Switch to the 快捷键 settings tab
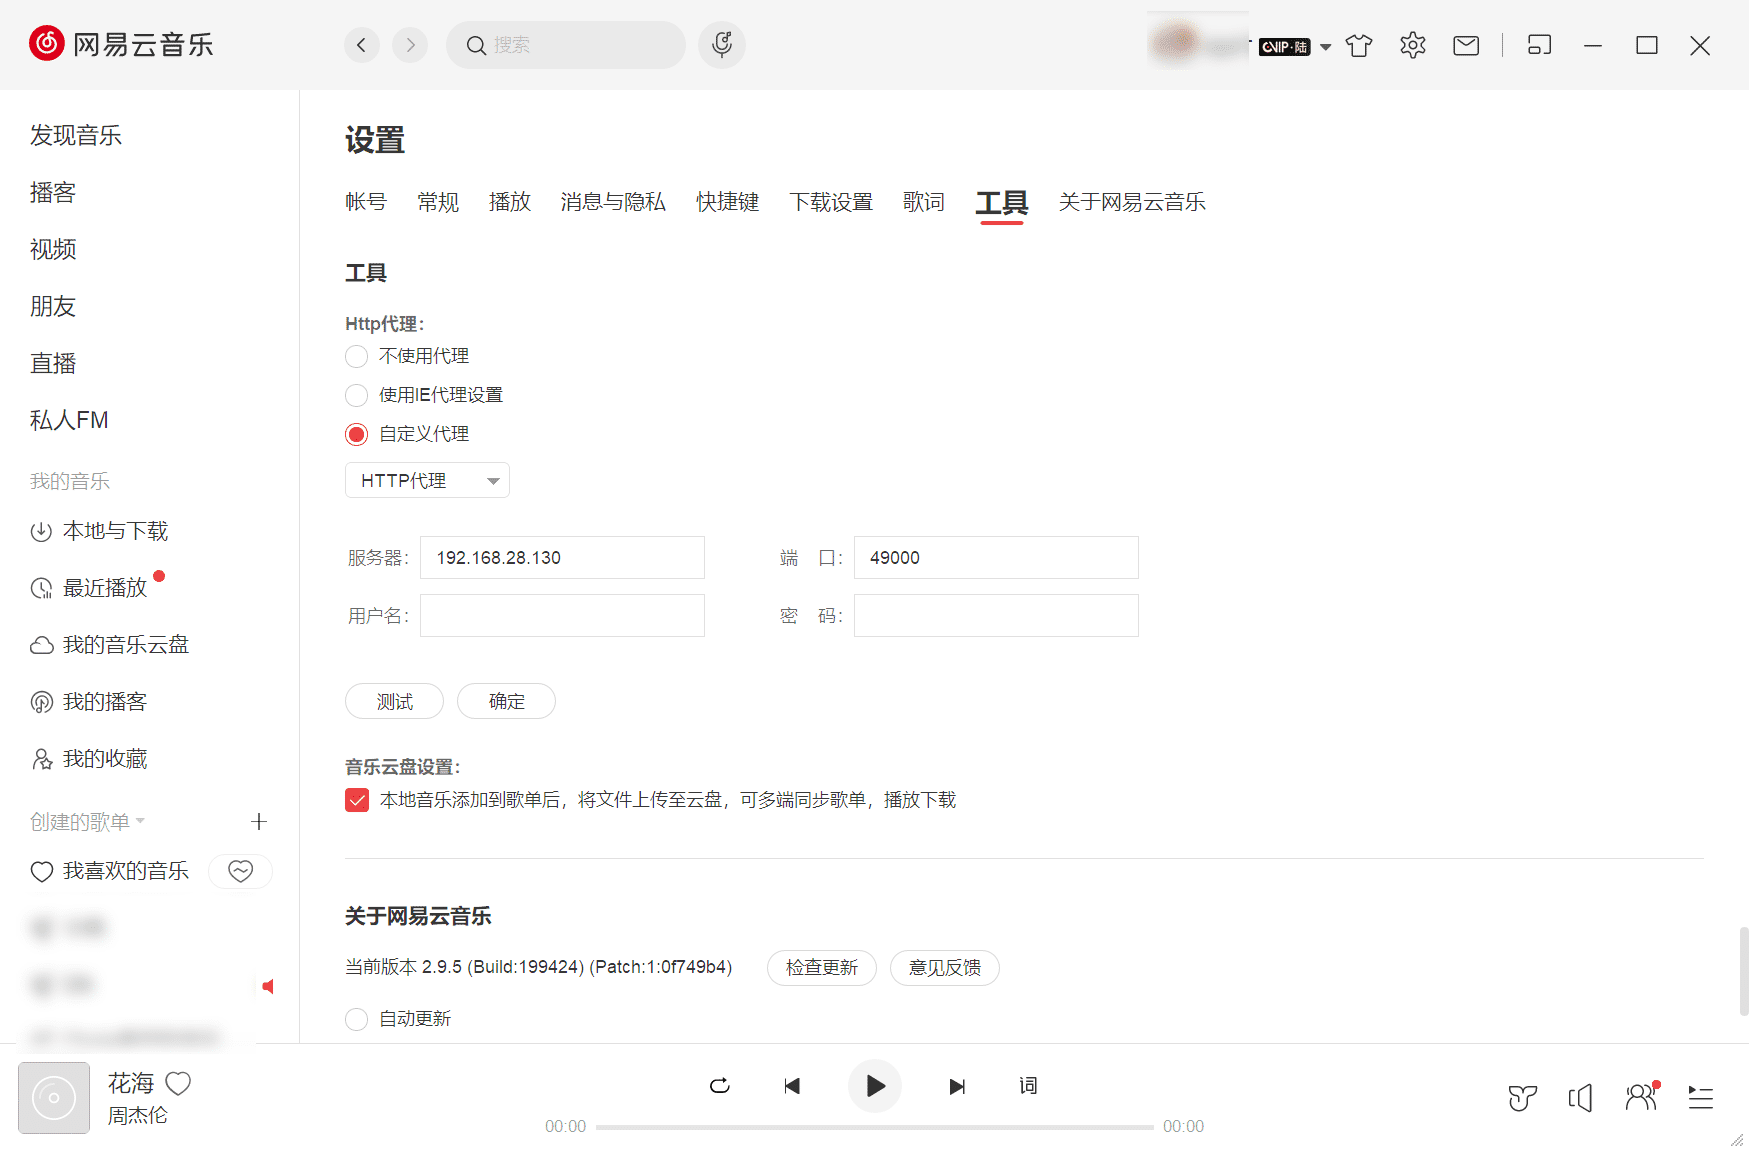 pyautogui.click(x=727, y=202)
